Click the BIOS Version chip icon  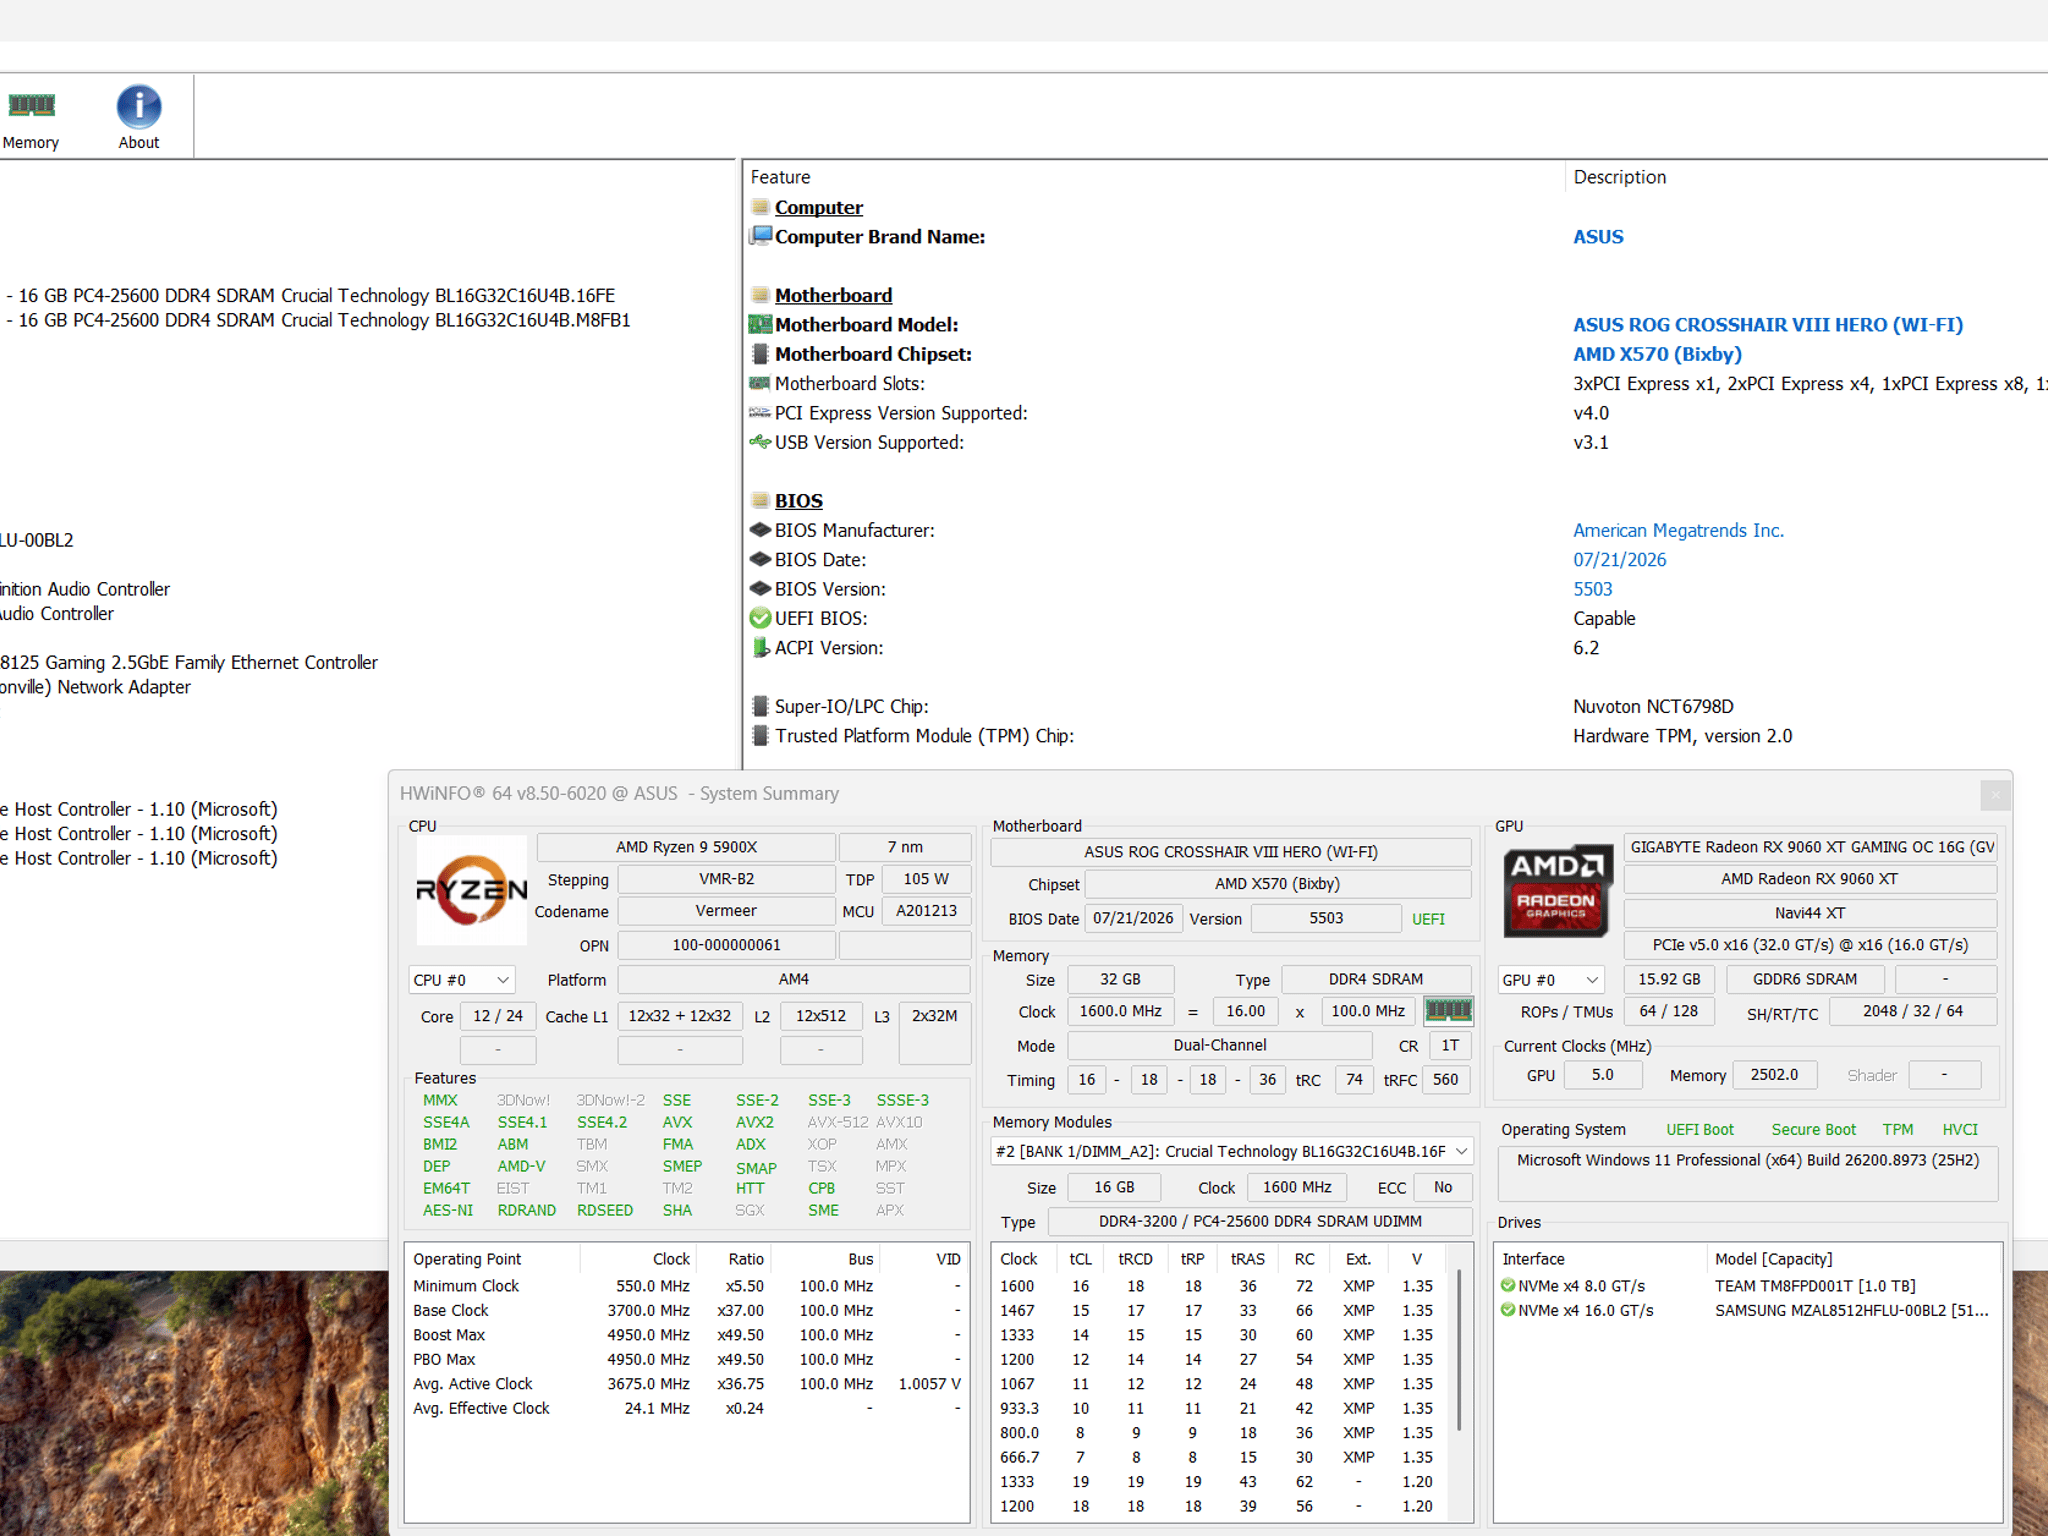click(x=760, y=589)
